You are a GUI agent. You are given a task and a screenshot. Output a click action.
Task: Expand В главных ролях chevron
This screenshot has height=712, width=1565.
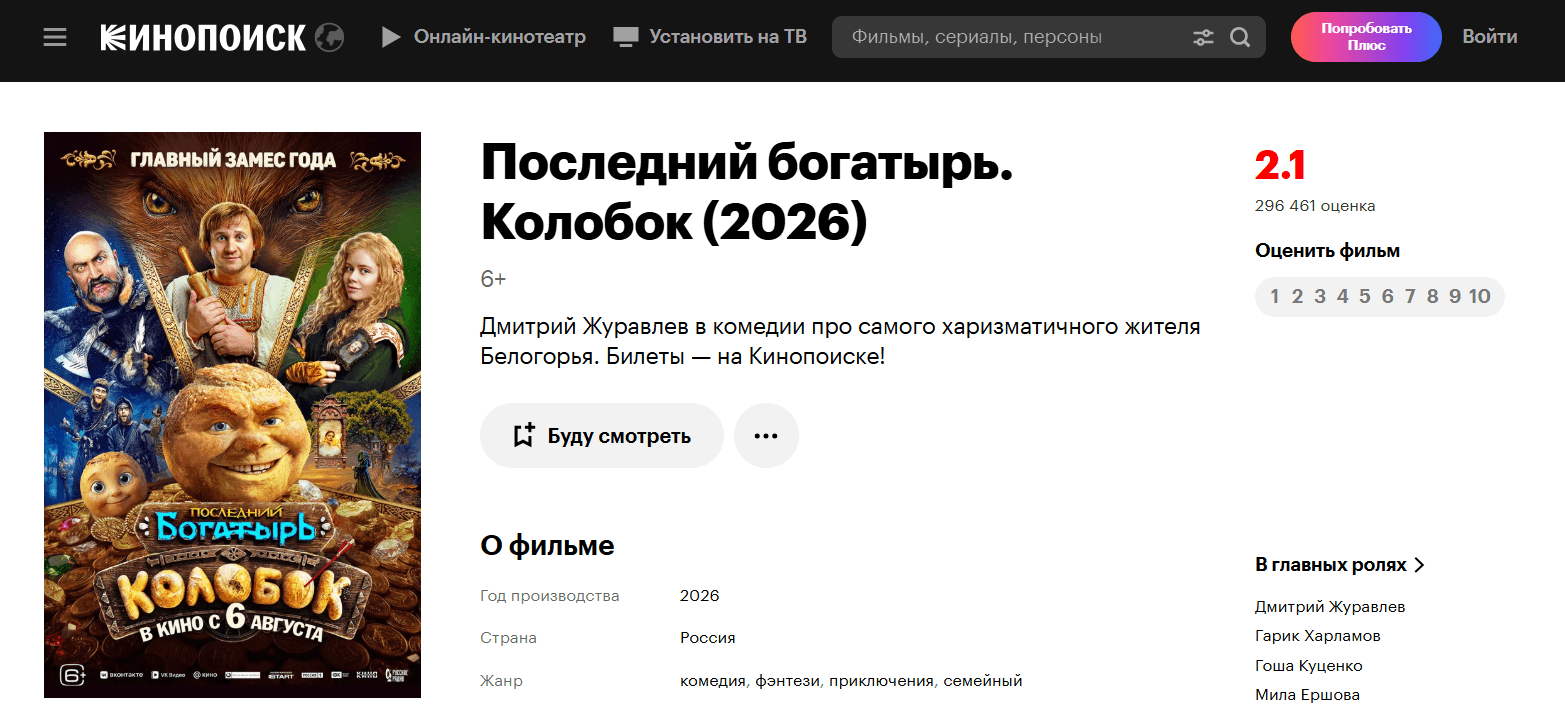pyautogui.click(x=1419, y=565)
